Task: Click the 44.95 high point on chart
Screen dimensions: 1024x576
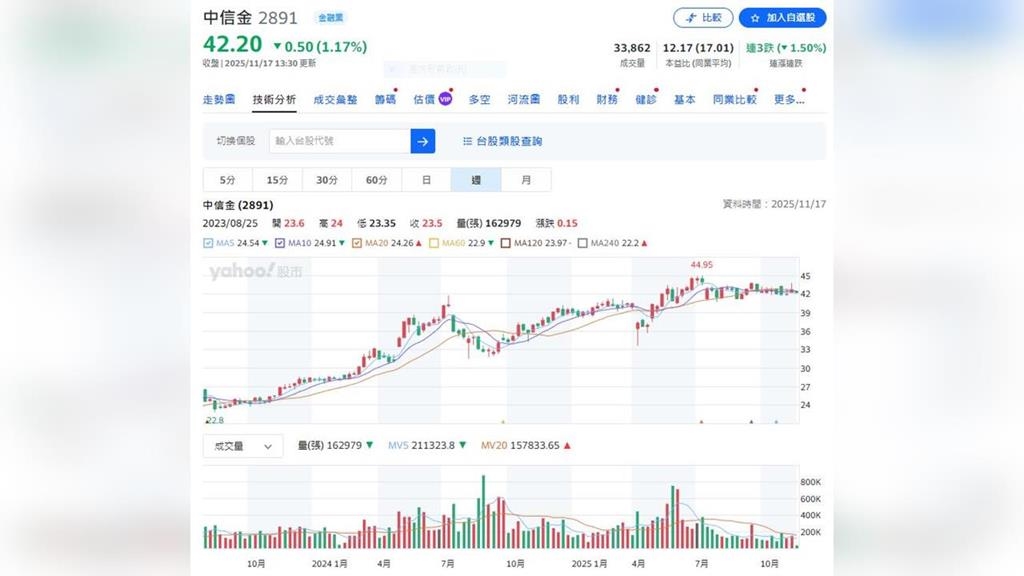Action: [690, 281]
